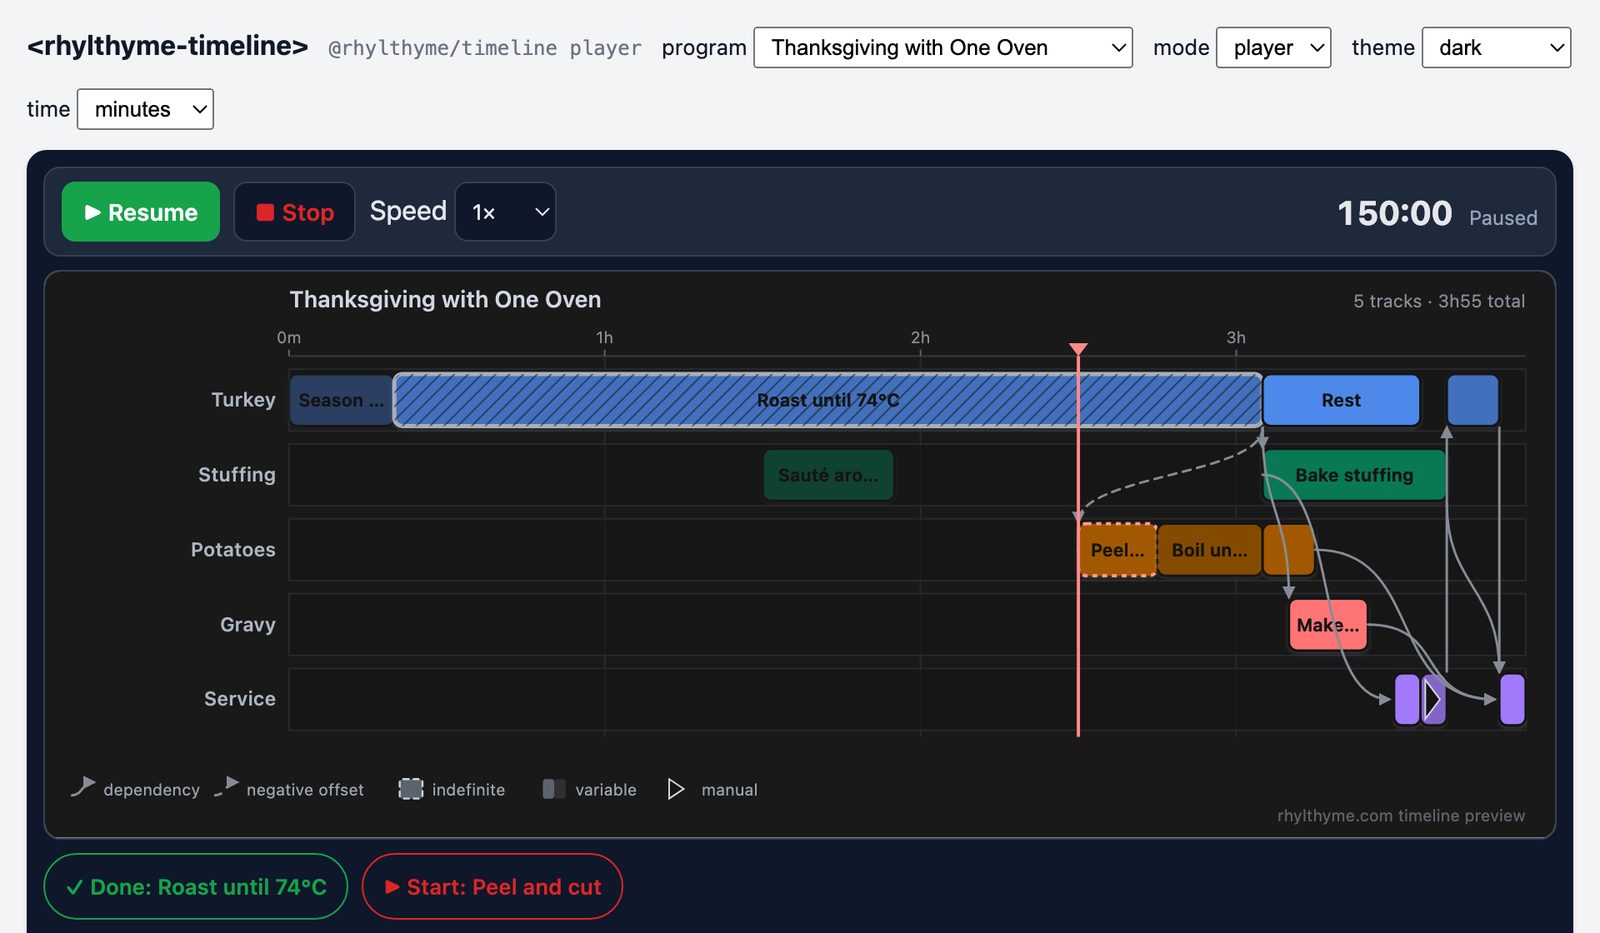Click the 0m tick label

click(289, 338)
